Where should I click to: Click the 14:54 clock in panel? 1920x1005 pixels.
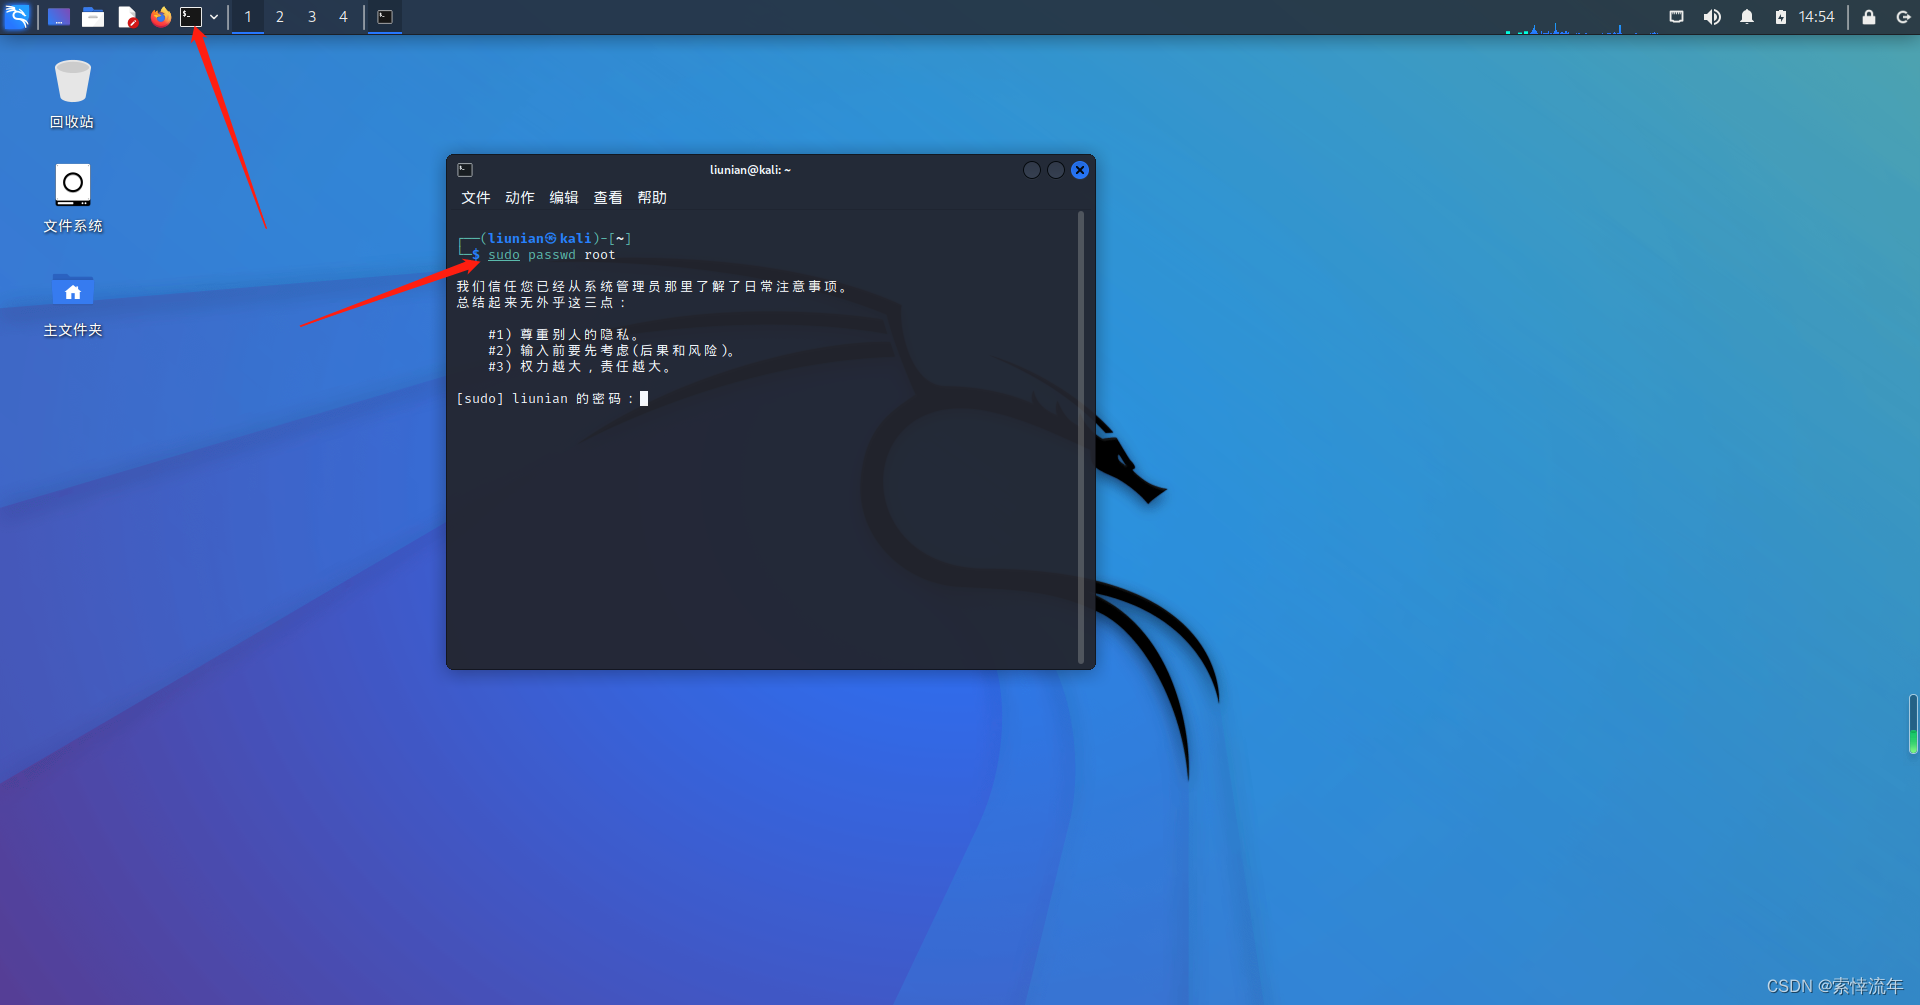[x=1816, y=17]
